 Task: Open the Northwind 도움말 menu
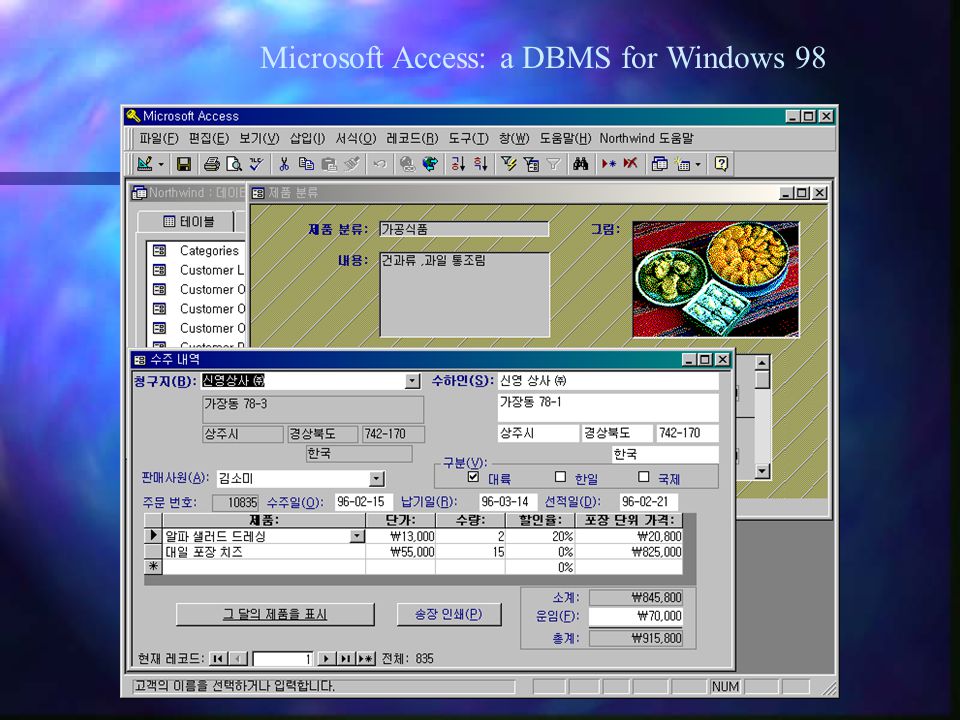tap(647, 138)
